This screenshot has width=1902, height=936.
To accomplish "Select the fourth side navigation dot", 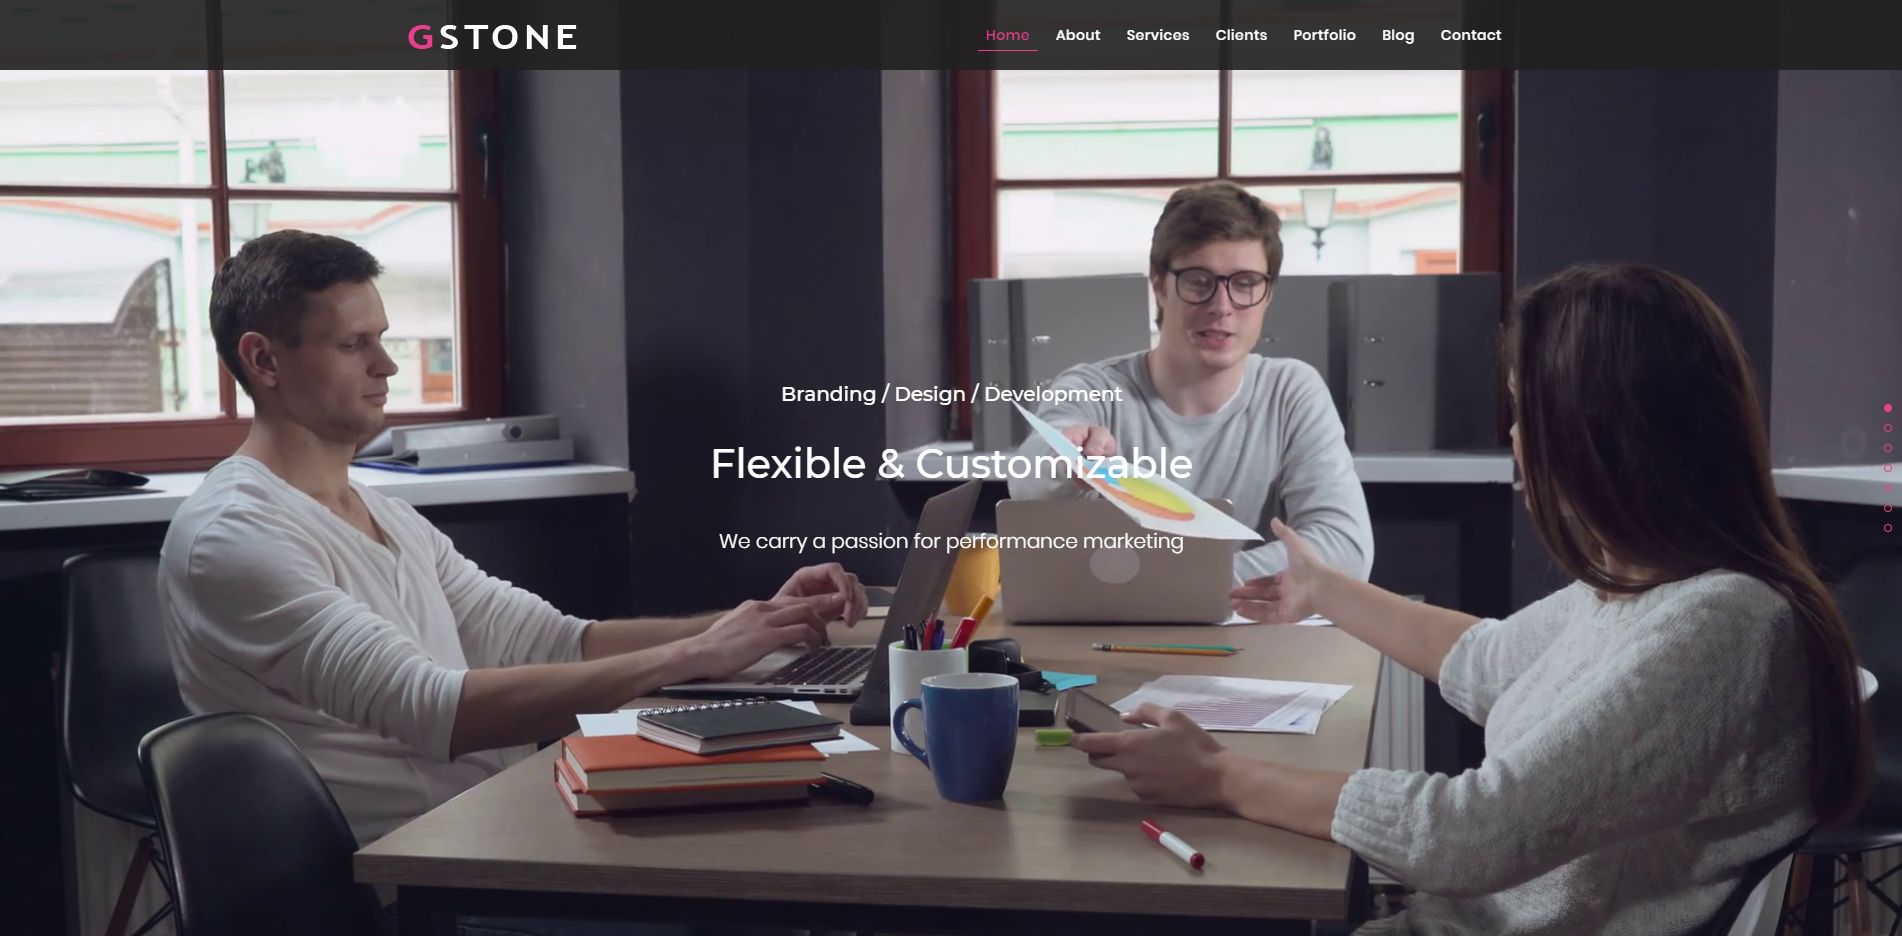I will pos(1887,468).
